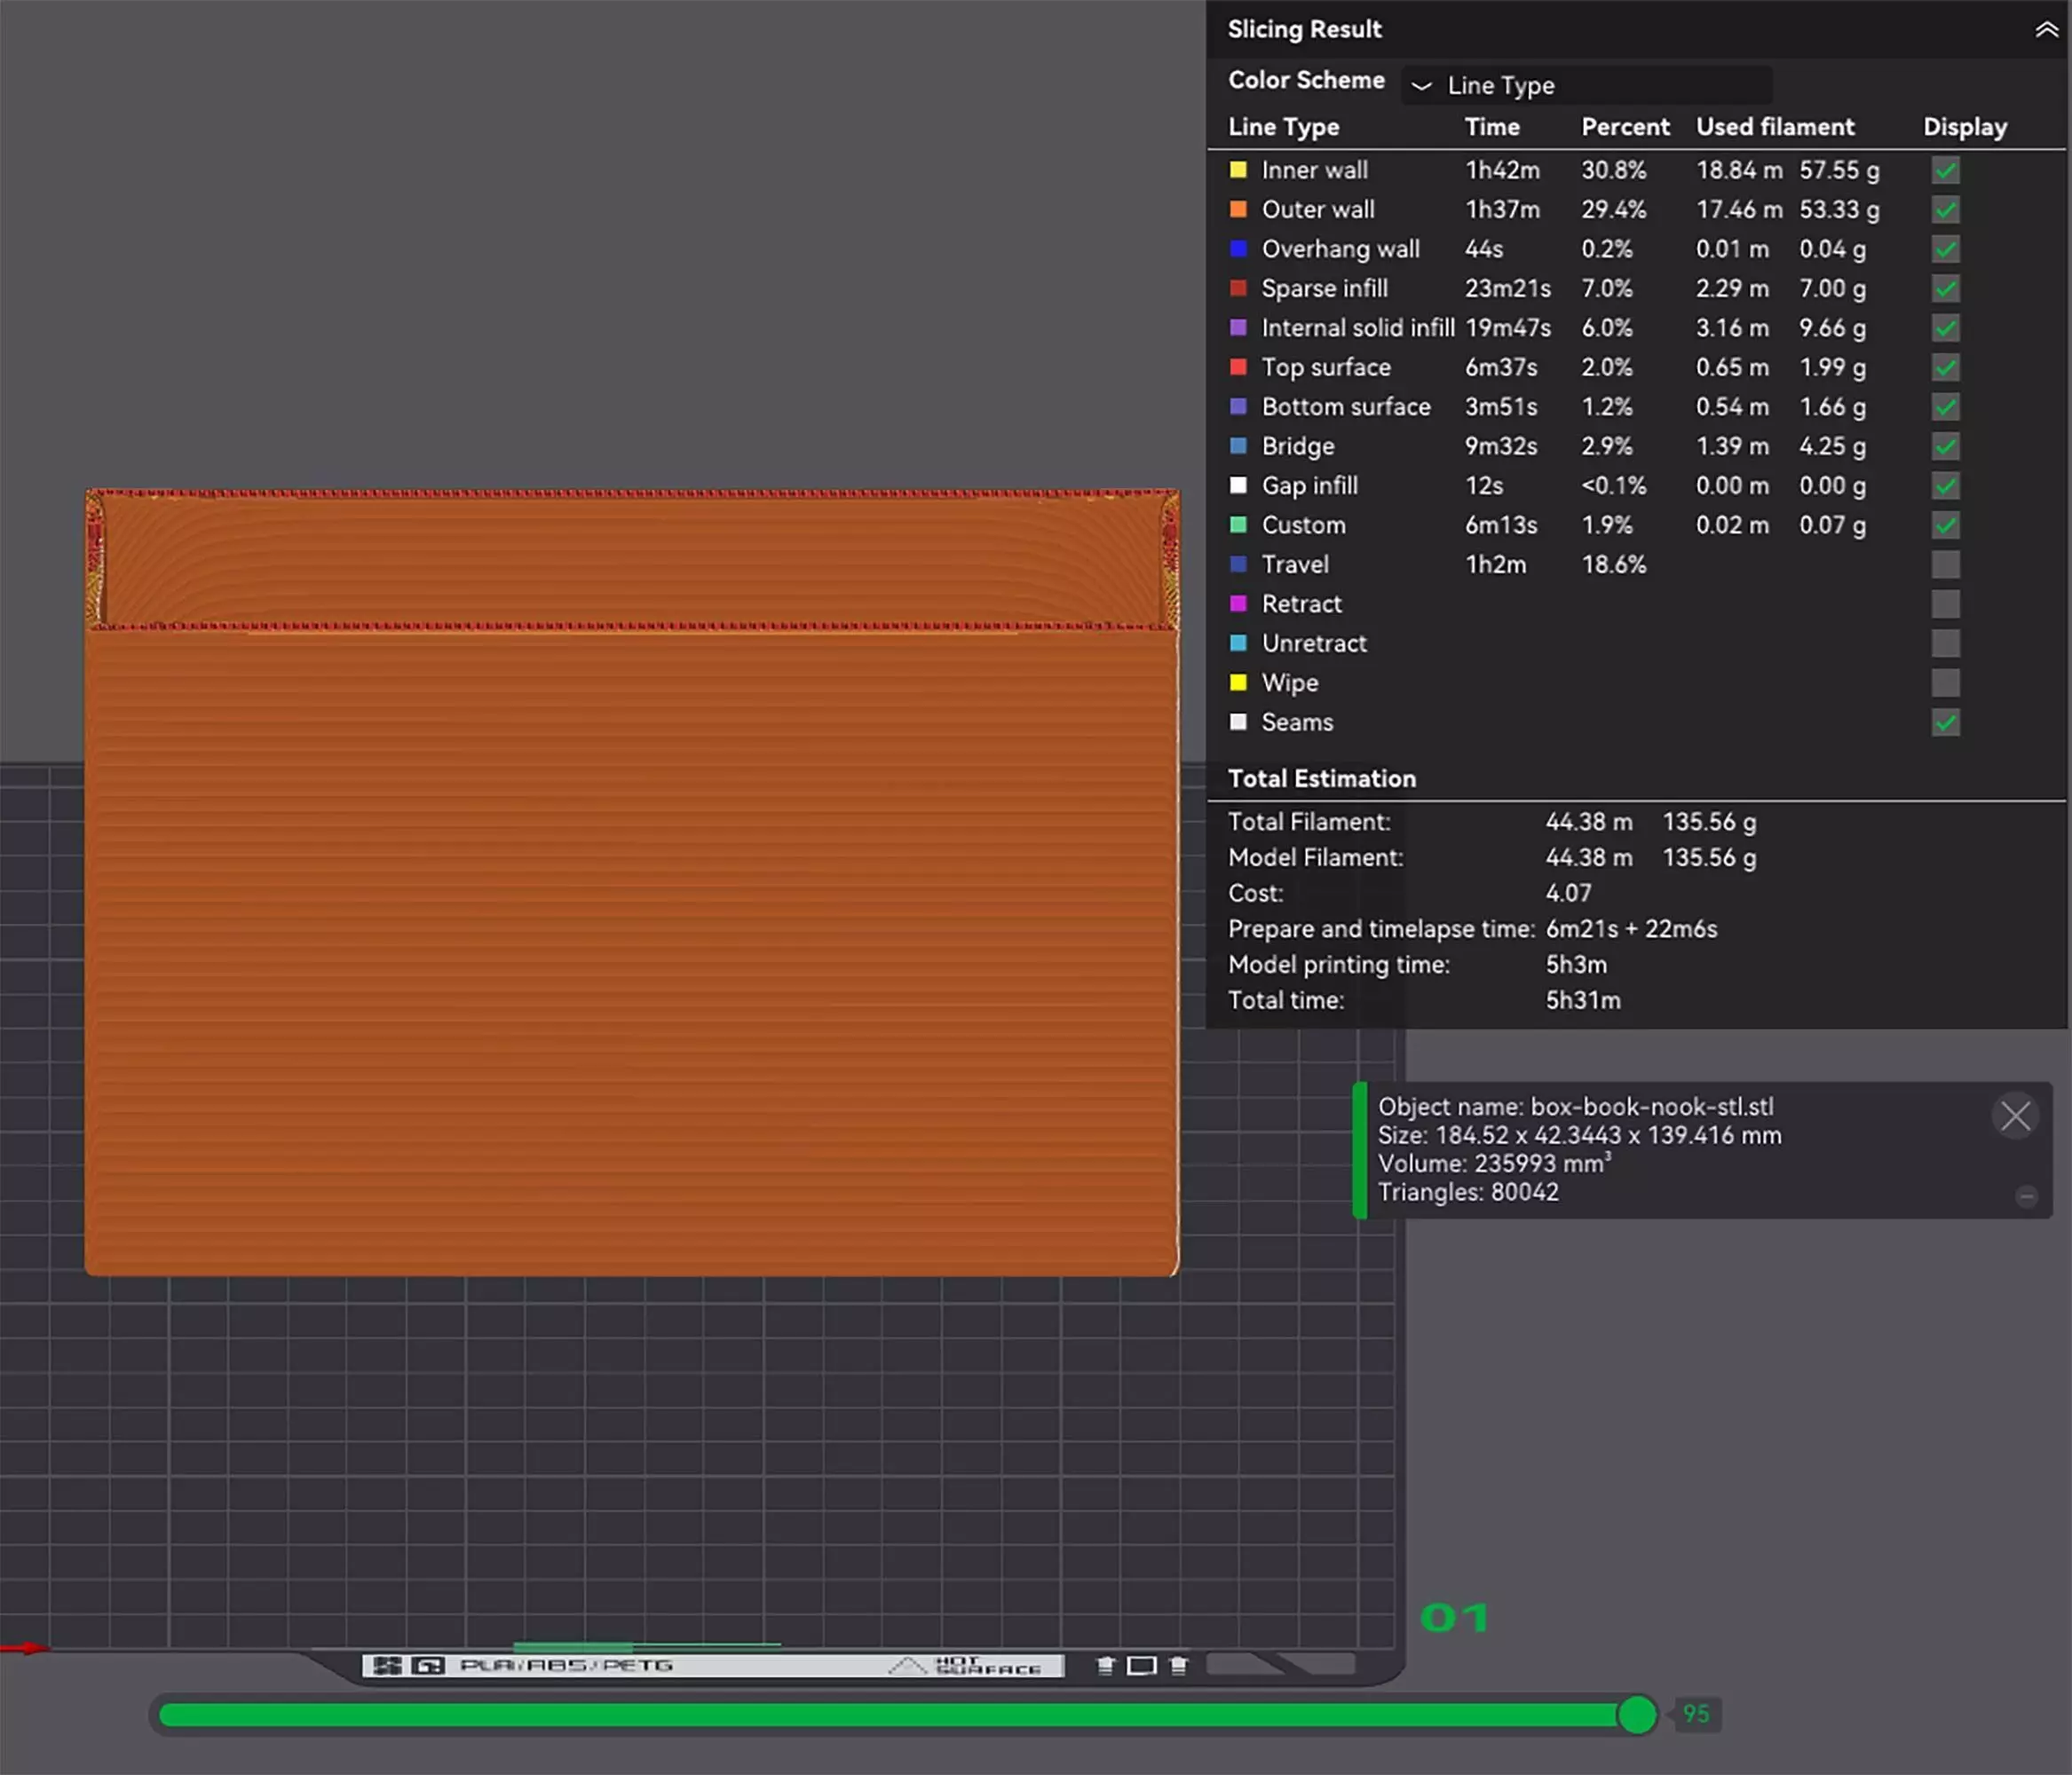The width and height of the screenshot is (2072, 1775).
Task: Click the small minus icon on notification
Action: (x=2026, y=1196)
